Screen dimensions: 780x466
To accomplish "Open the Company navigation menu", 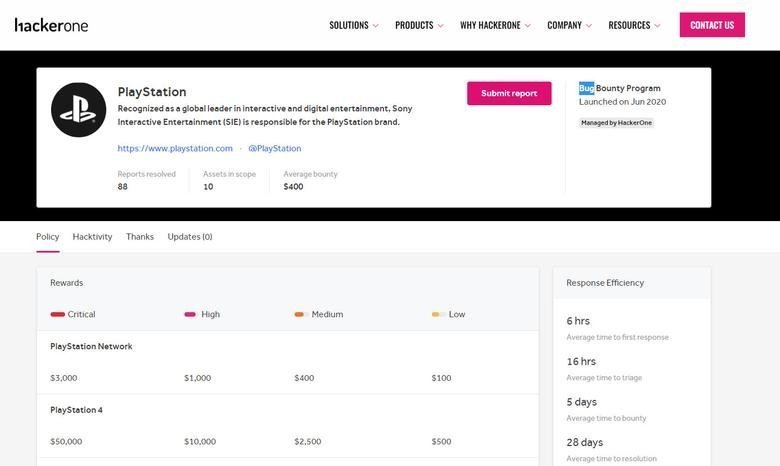I will [x=569, y=25].
